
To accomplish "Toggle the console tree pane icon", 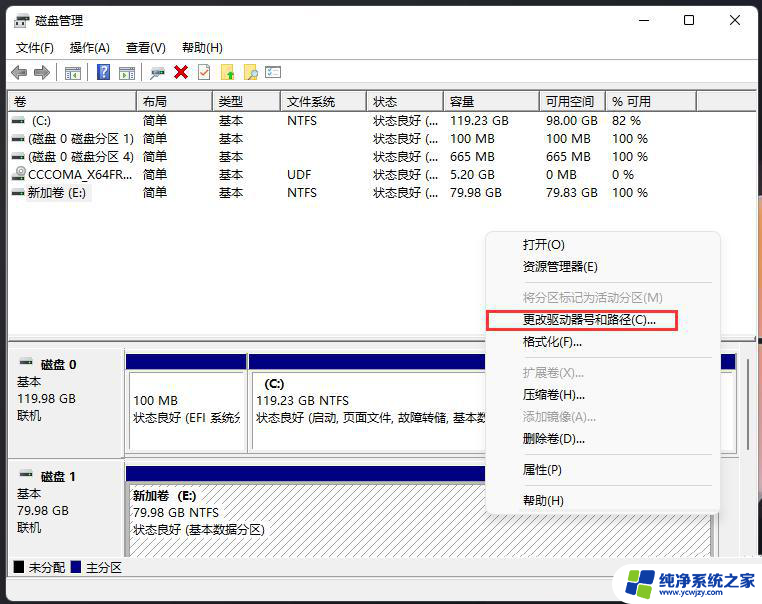I will tap(73, 73).
